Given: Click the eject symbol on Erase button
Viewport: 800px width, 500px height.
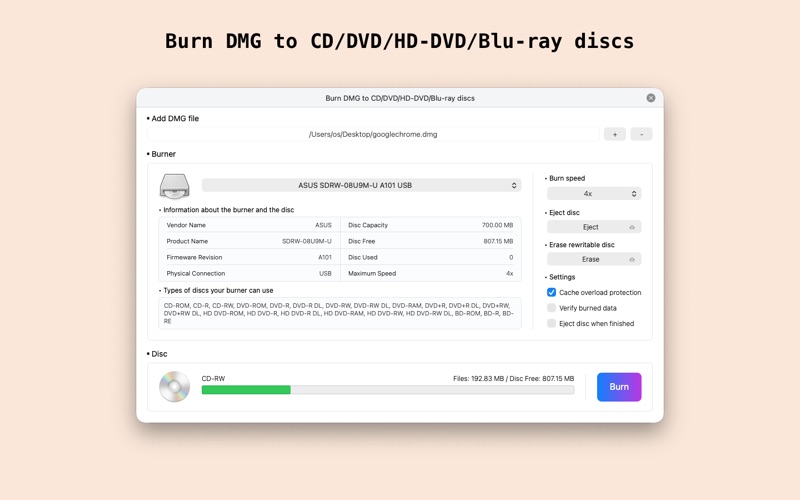Looking at the screenshot, I should coord(632,259).
